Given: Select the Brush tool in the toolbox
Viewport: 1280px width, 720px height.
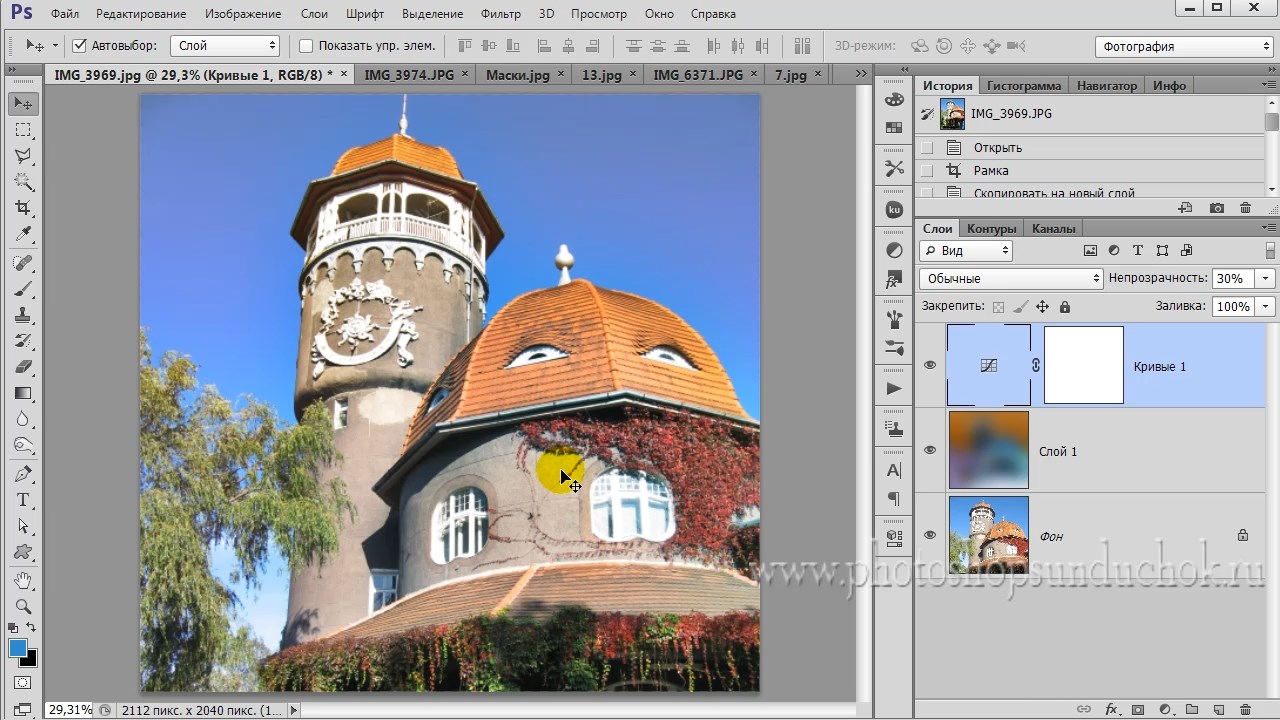Looking at the screenshot, I should click(x=23, y=290).
